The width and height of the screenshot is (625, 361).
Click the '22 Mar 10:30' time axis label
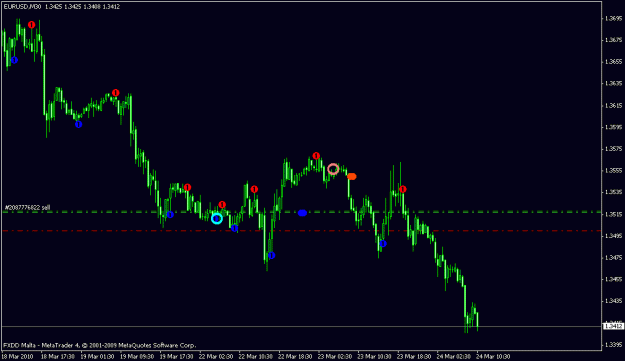pos(256,356)
